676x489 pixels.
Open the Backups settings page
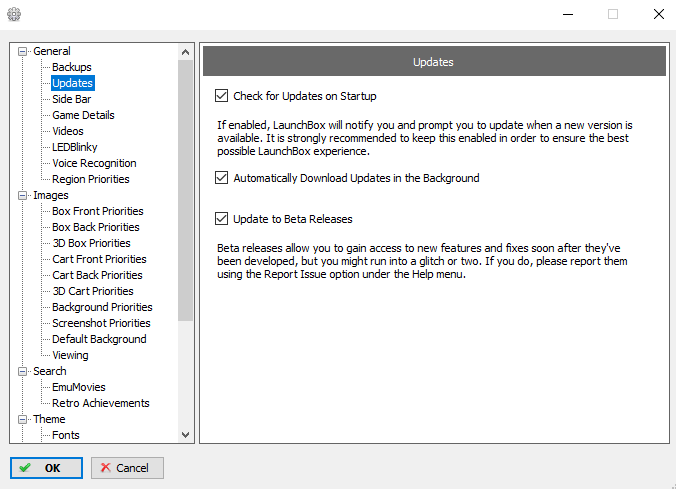point(72,67)
